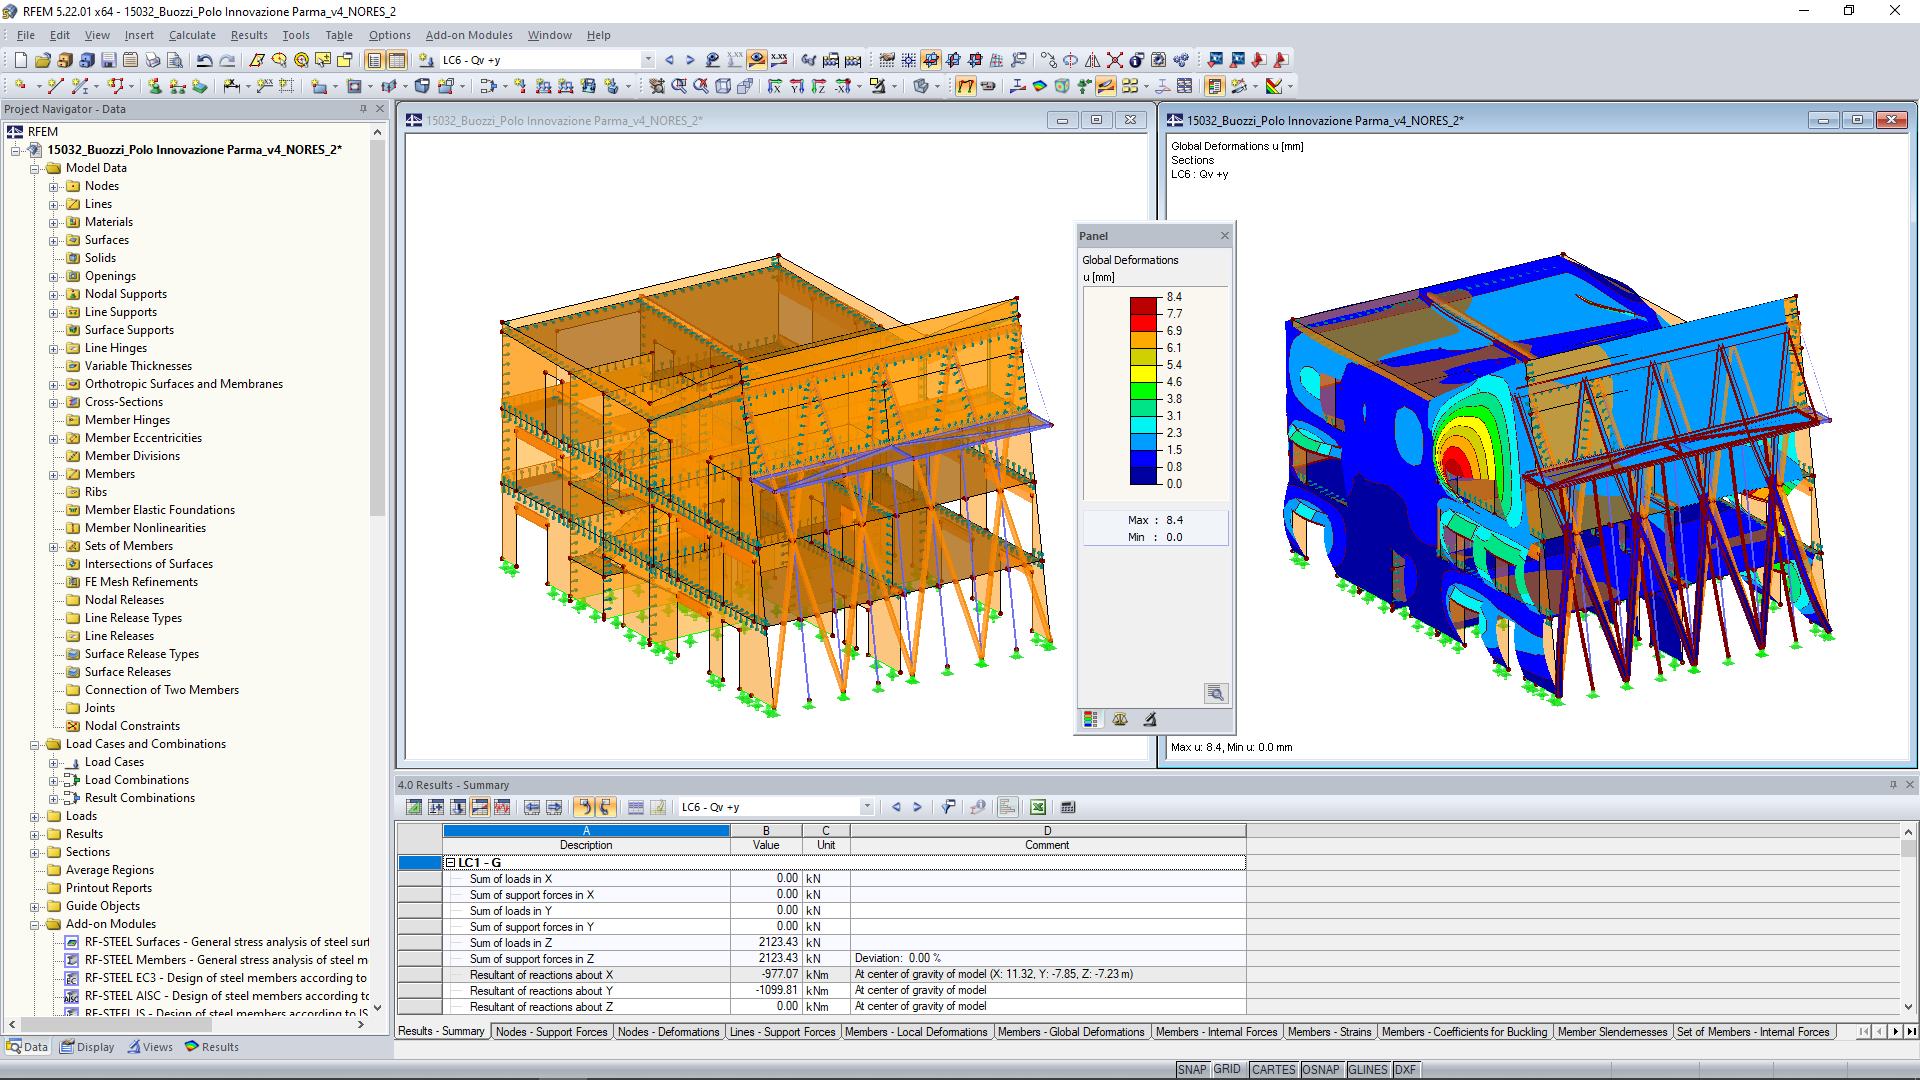
Task: Expand the Load Cases and Combinations tree node
Action: (35, 744)
